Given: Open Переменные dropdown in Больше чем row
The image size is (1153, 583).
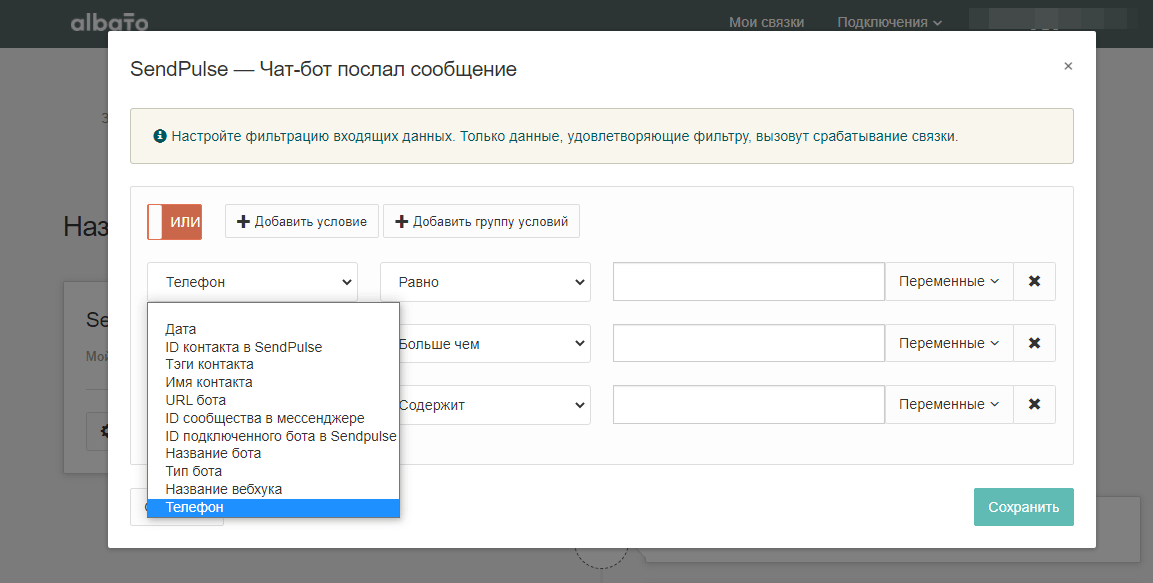Looking at the screenshot, I should click(949, 343).
